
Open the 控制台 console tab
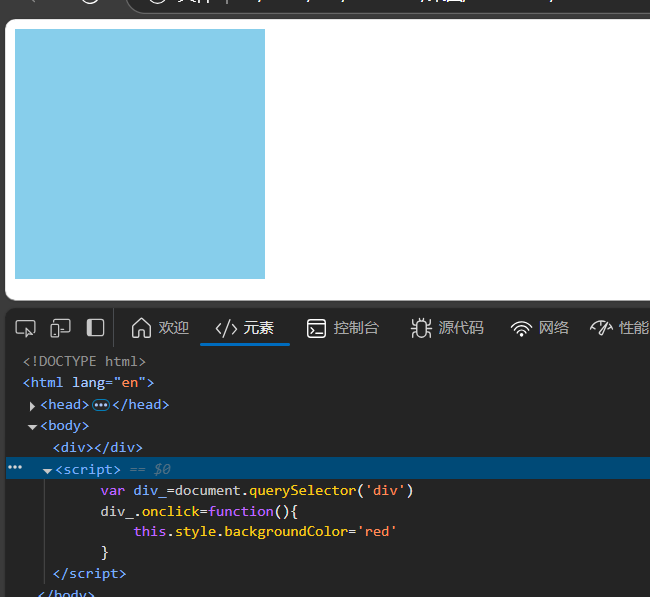click(x=343, y=328)
